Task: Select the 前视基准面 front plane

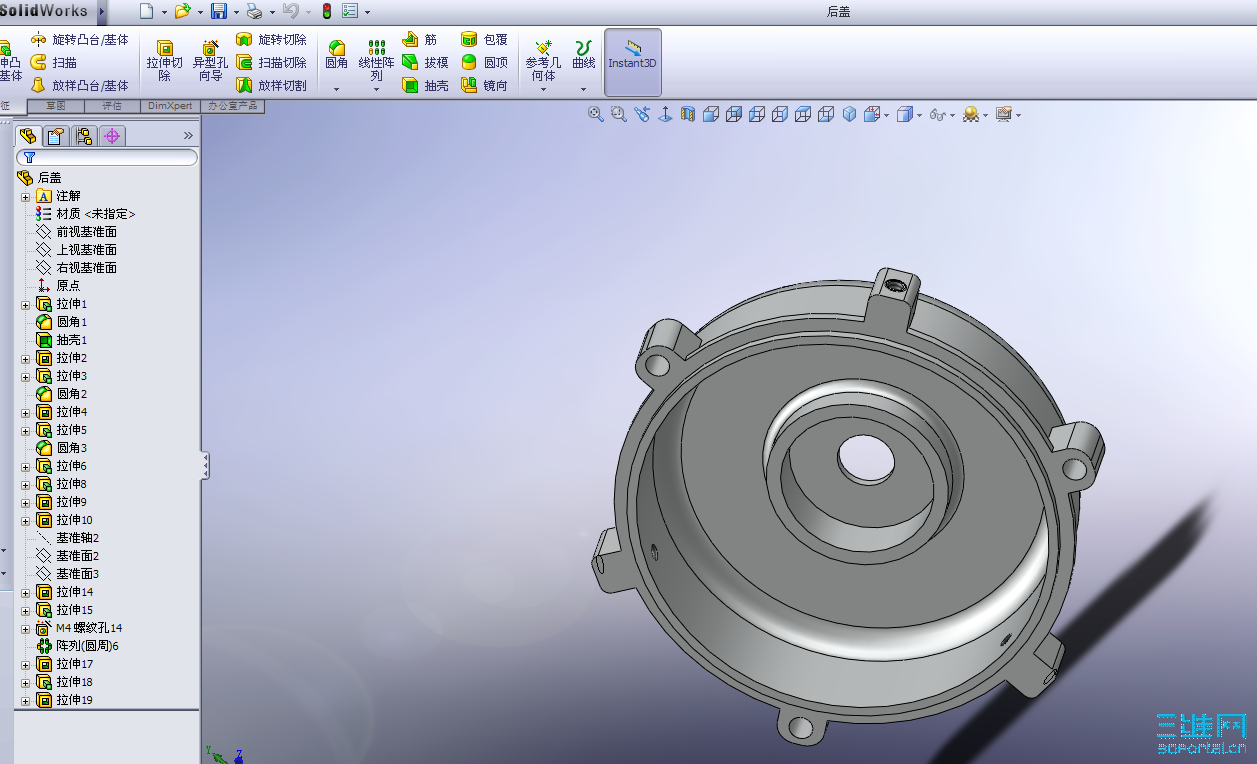Action: point(77,232)
